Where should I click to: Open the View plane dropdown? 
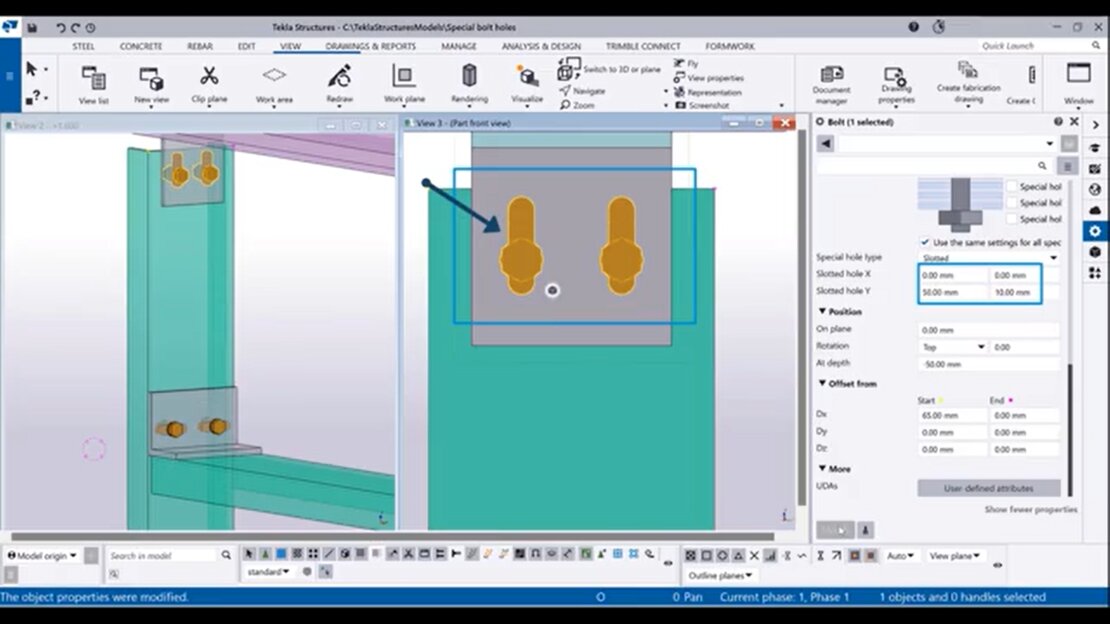coord(954,556)
